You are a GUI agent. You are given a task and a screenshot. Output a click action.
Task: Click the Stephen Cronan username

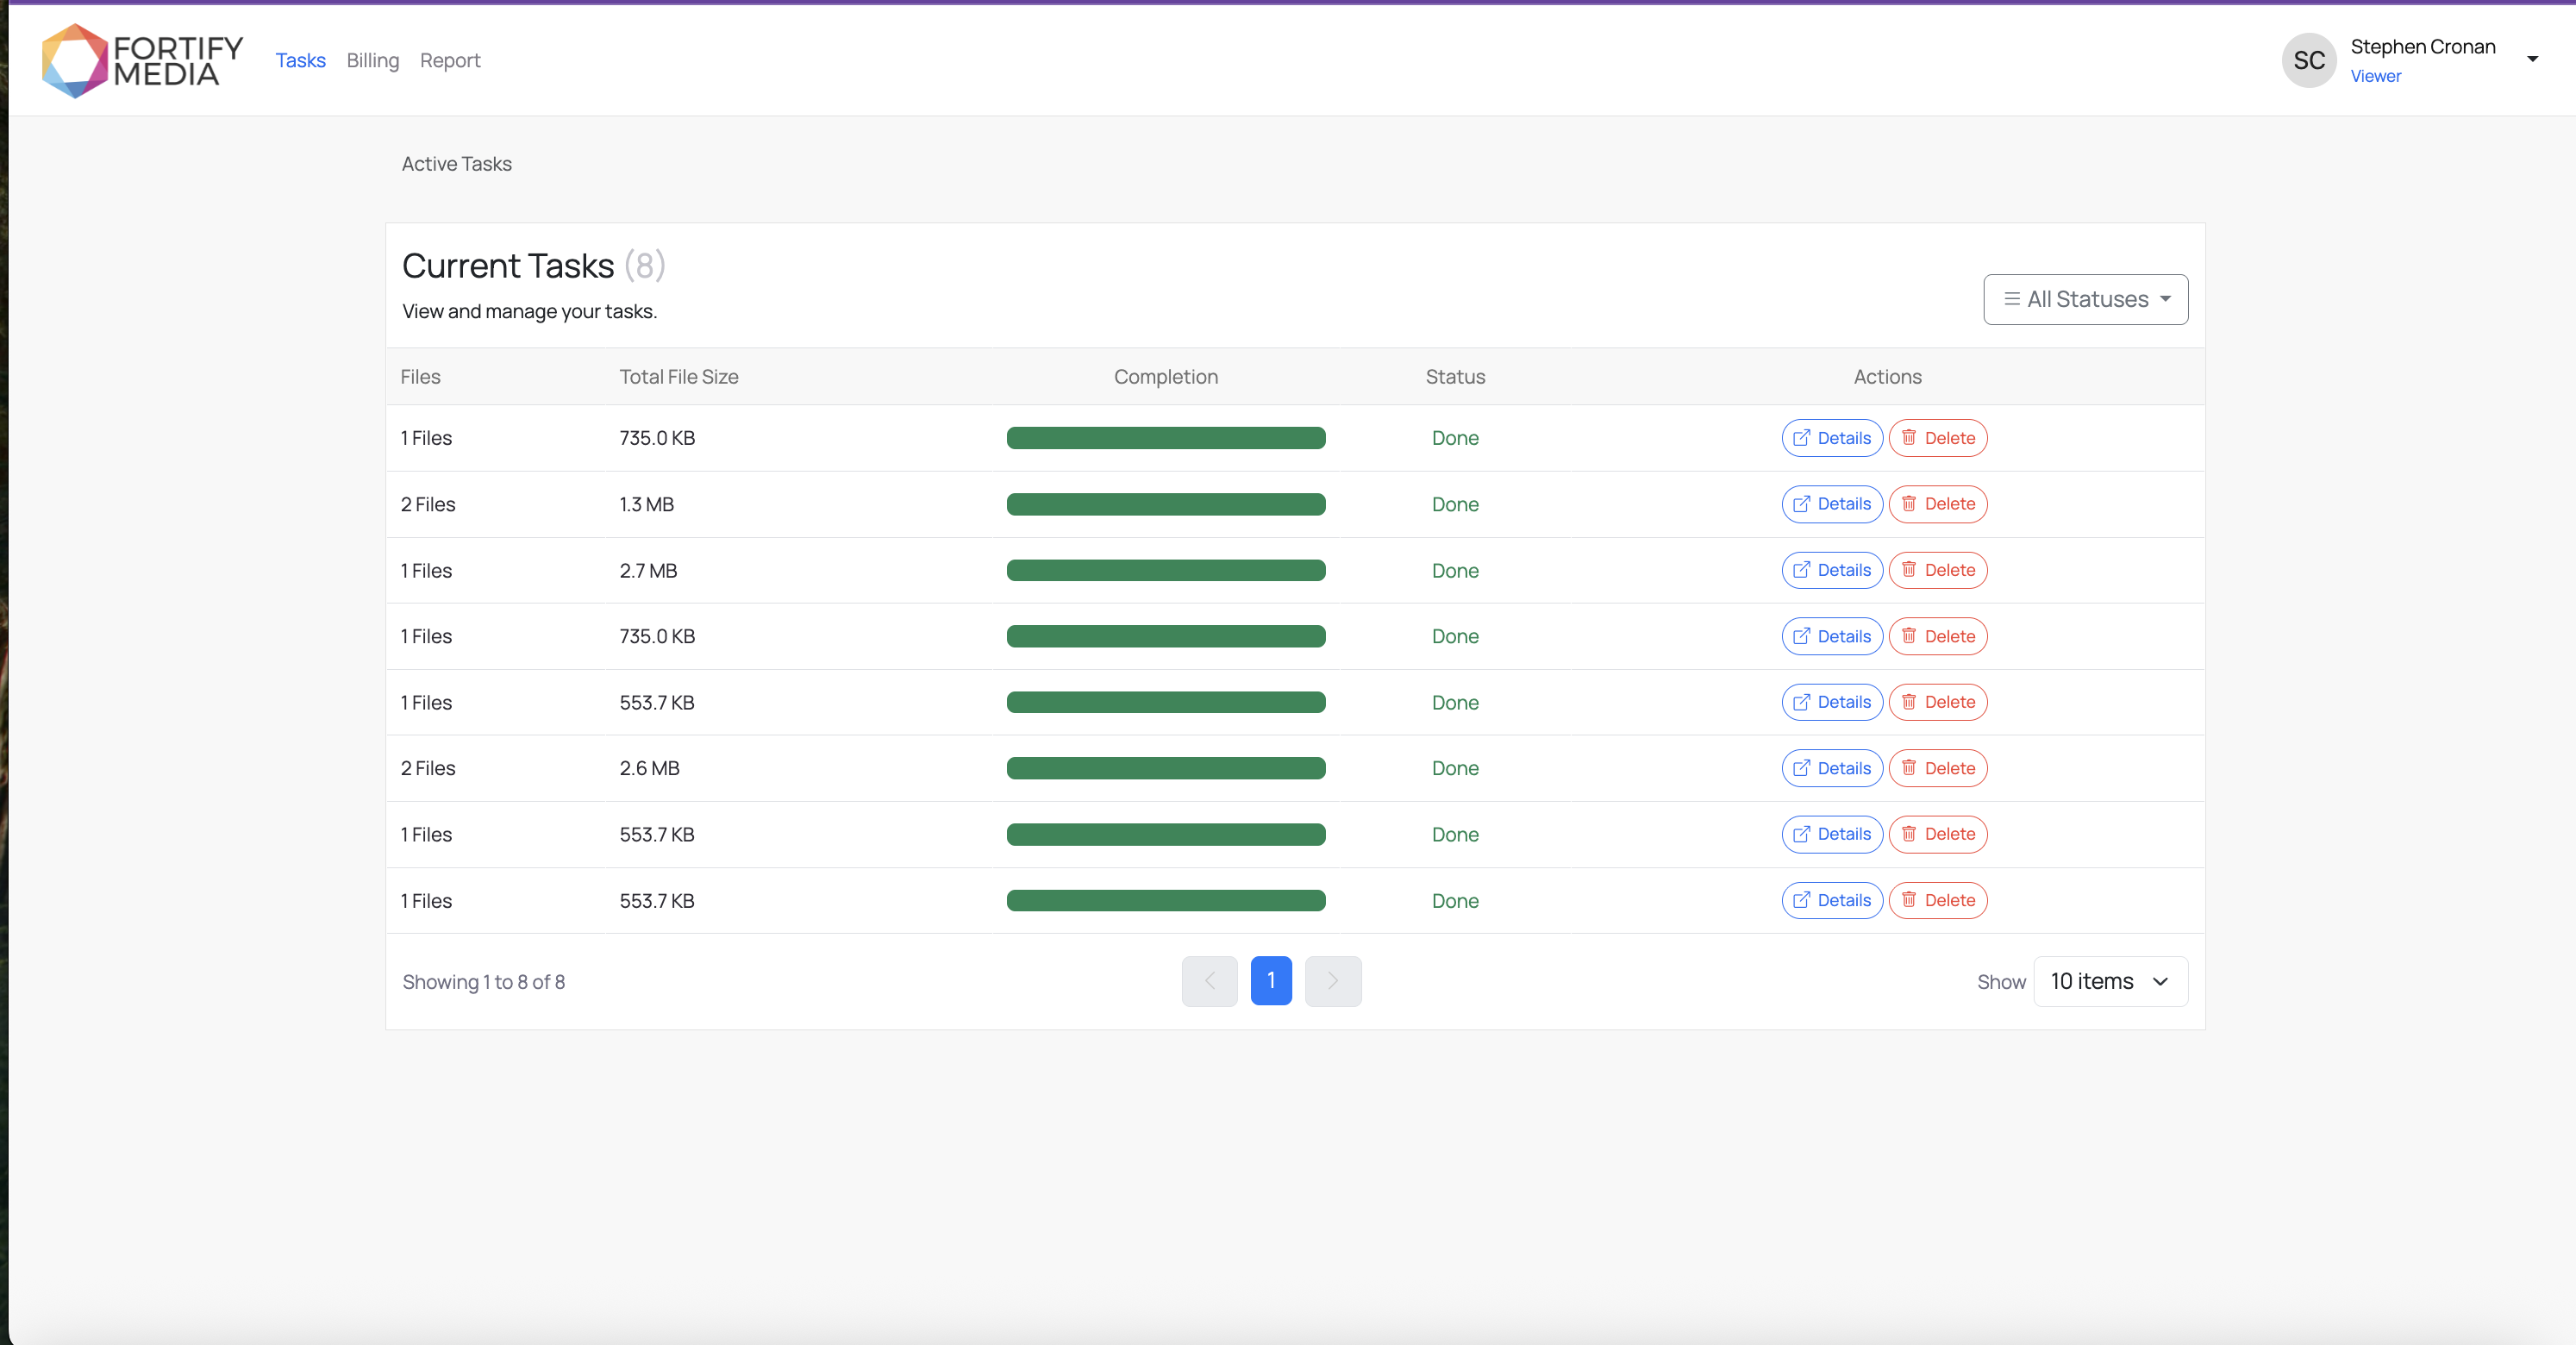(x=2423, y=47)
